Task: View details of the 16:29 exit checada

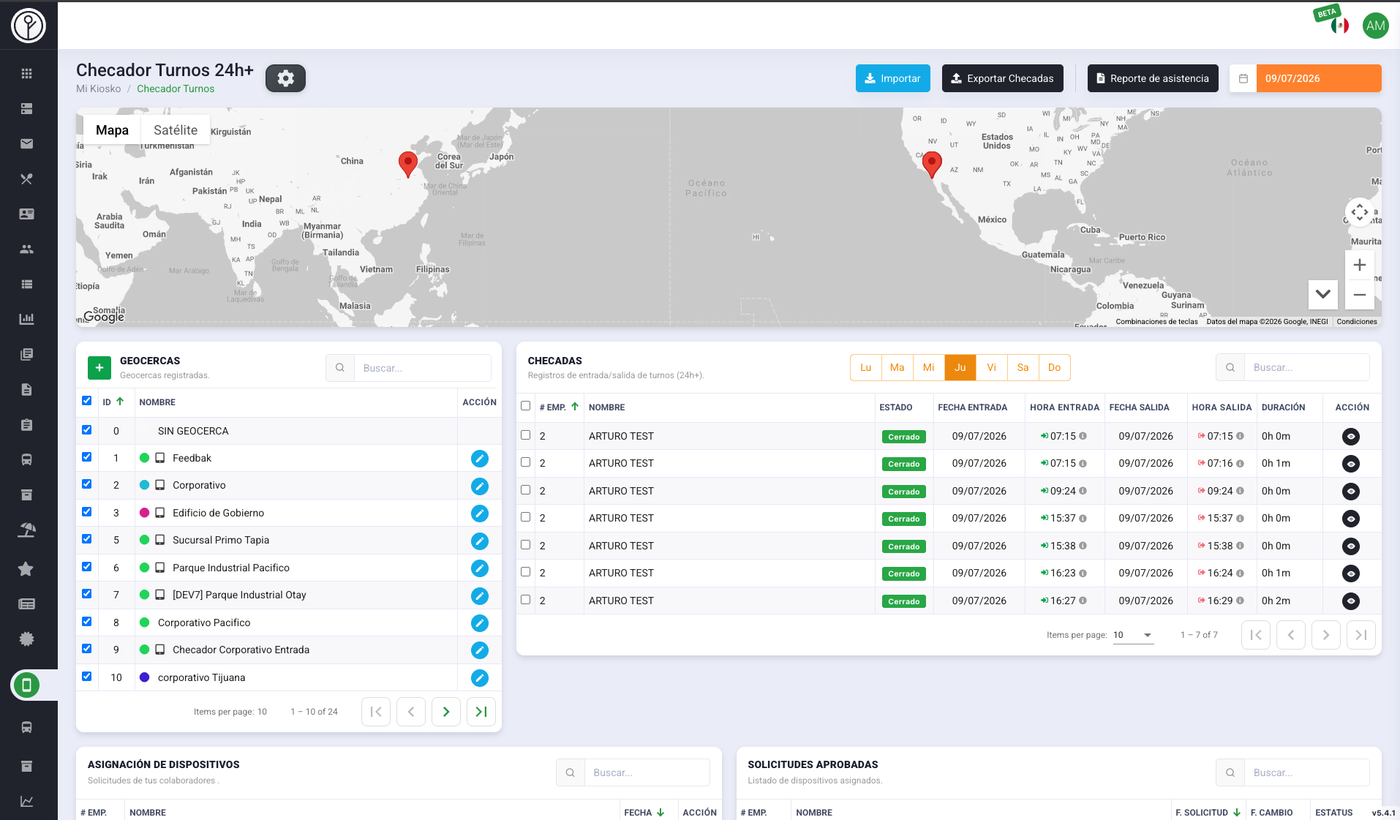Action: coord(1351,601)
